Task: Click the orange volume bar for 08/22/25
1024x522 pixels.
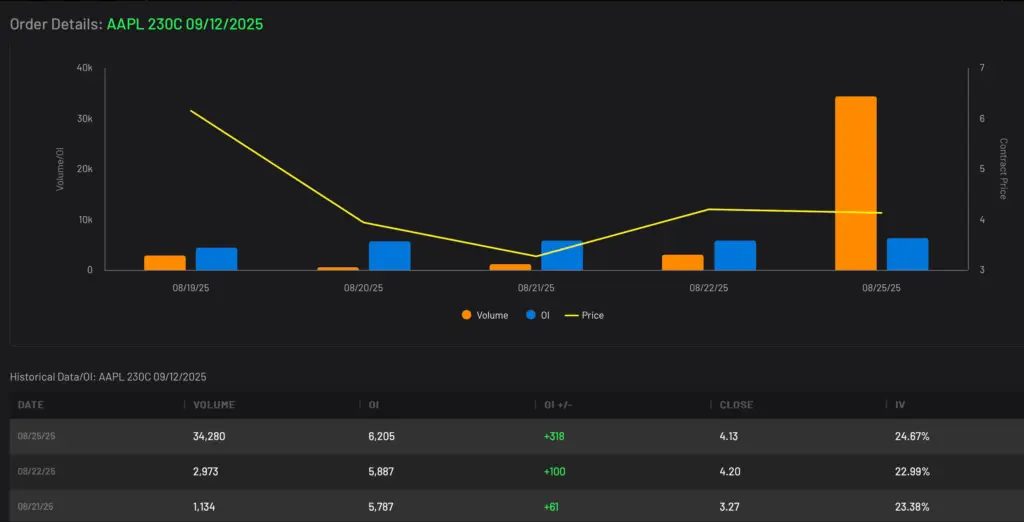Action: coord(682,263)
